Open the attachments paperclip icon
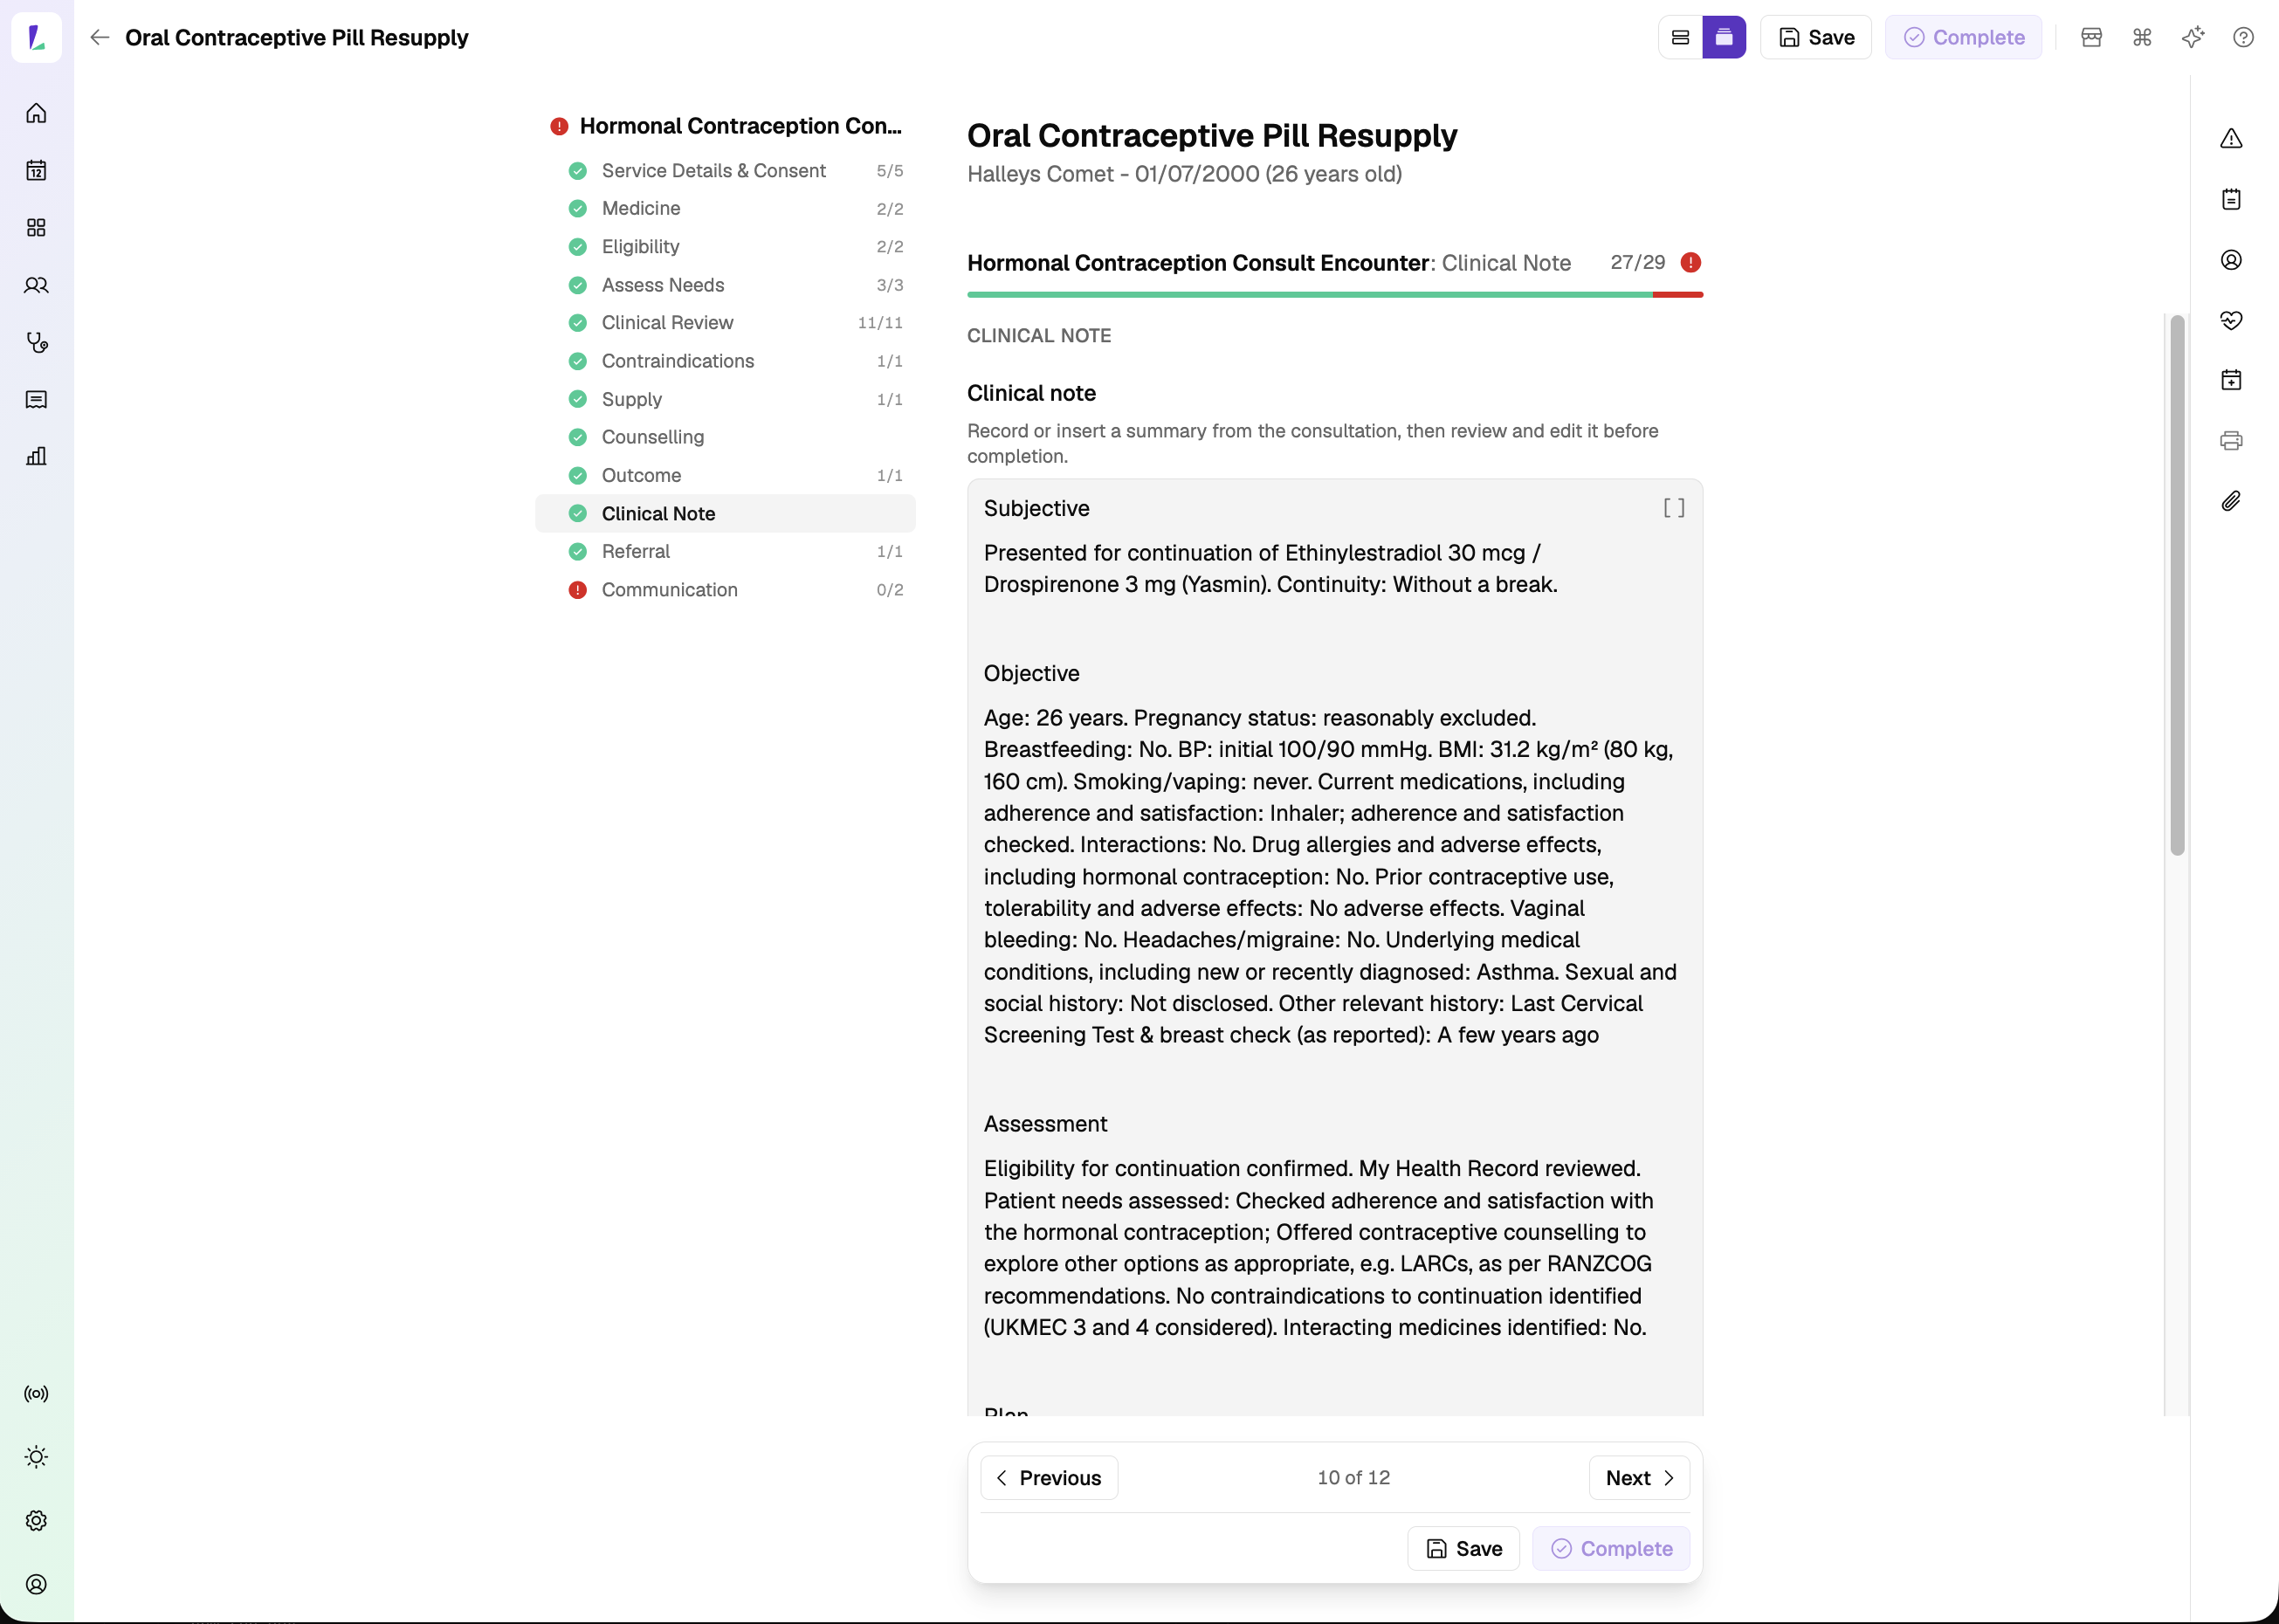This screenshot has width=2279, height=1624. pyautogui.click(x=2231, y=501)
